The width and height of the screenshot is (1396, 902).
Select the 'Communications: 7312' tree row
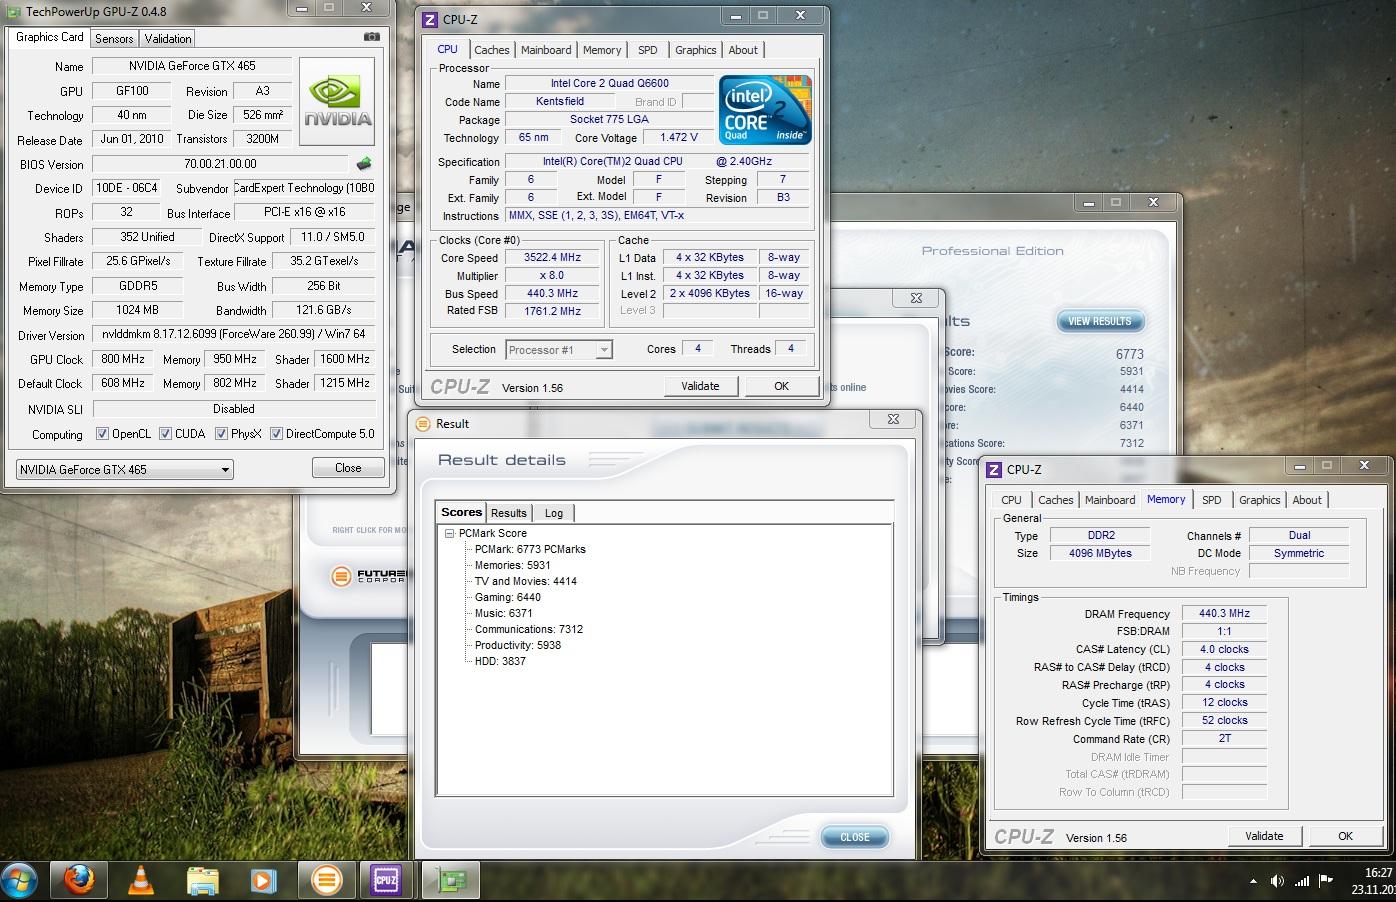coord(528,629)
